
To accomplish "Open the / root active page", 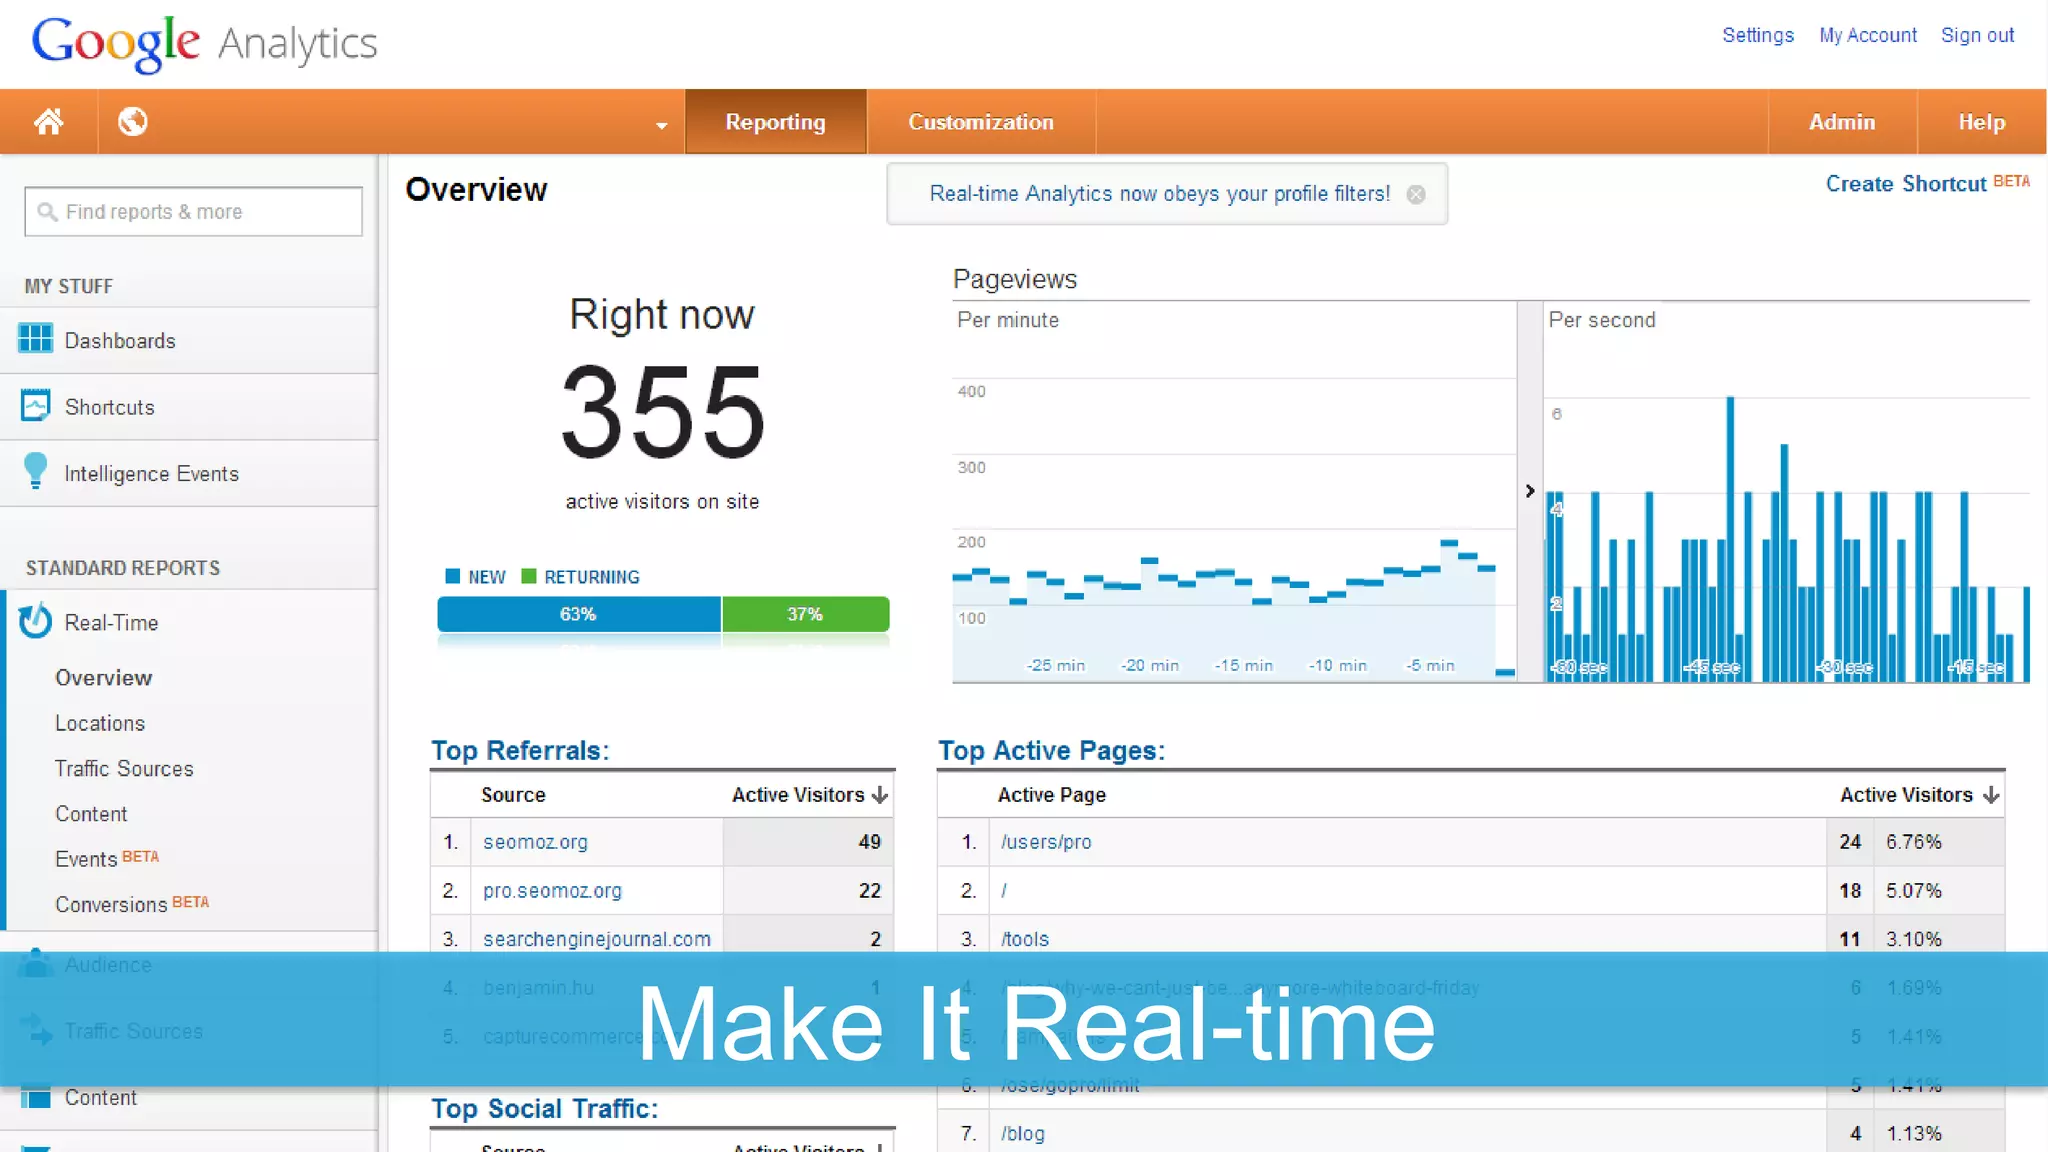I will pos(1004,891).
